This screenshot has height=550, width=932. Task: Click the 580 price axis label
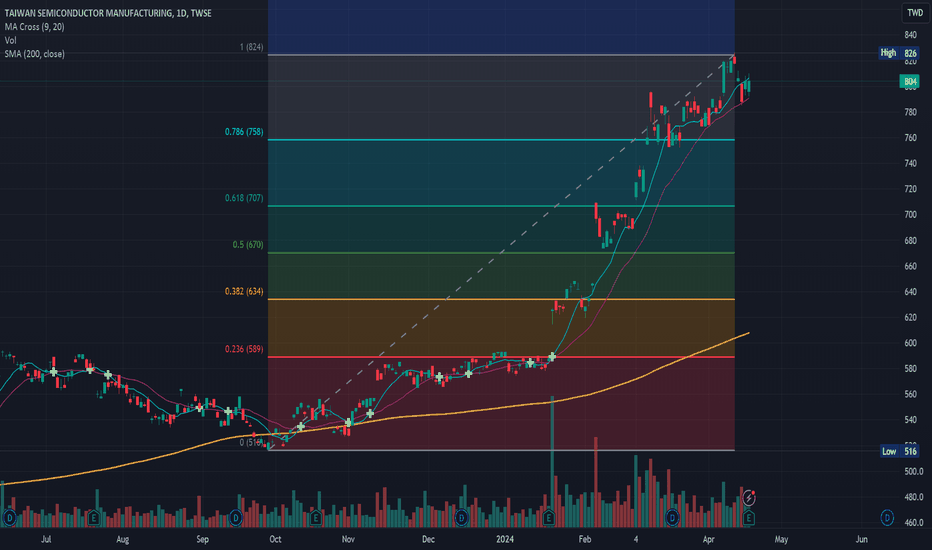(x=910, y=369)
